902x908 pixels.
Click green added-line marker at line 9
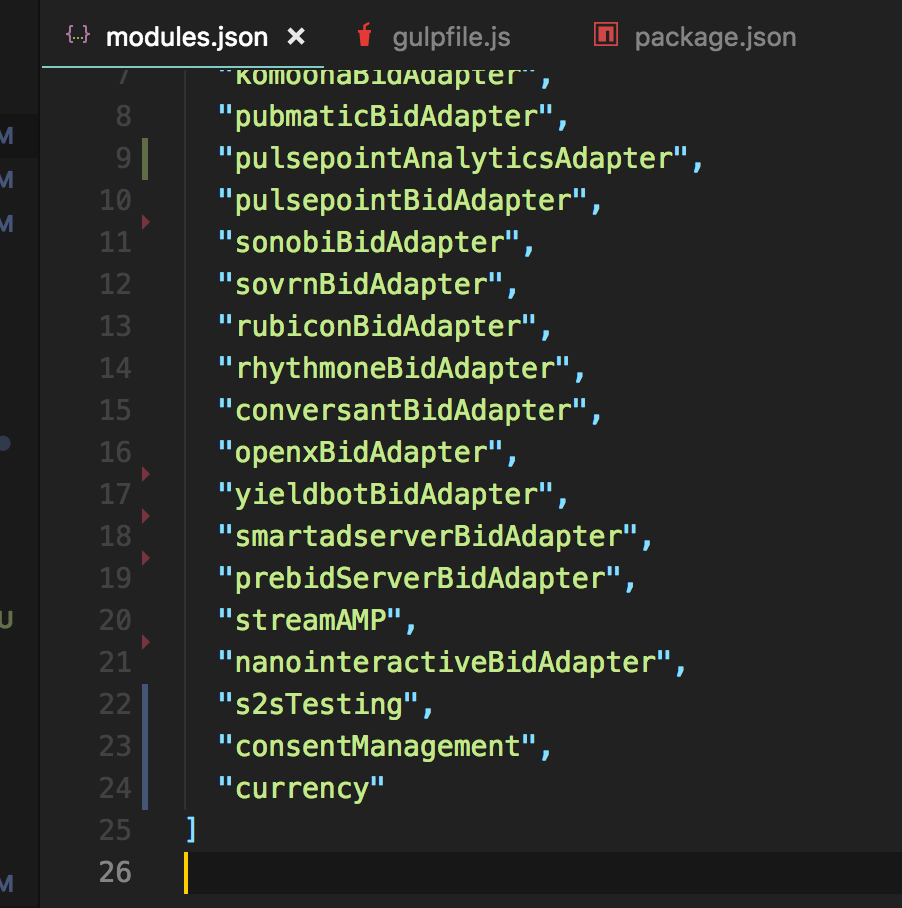tap(145, 159)
